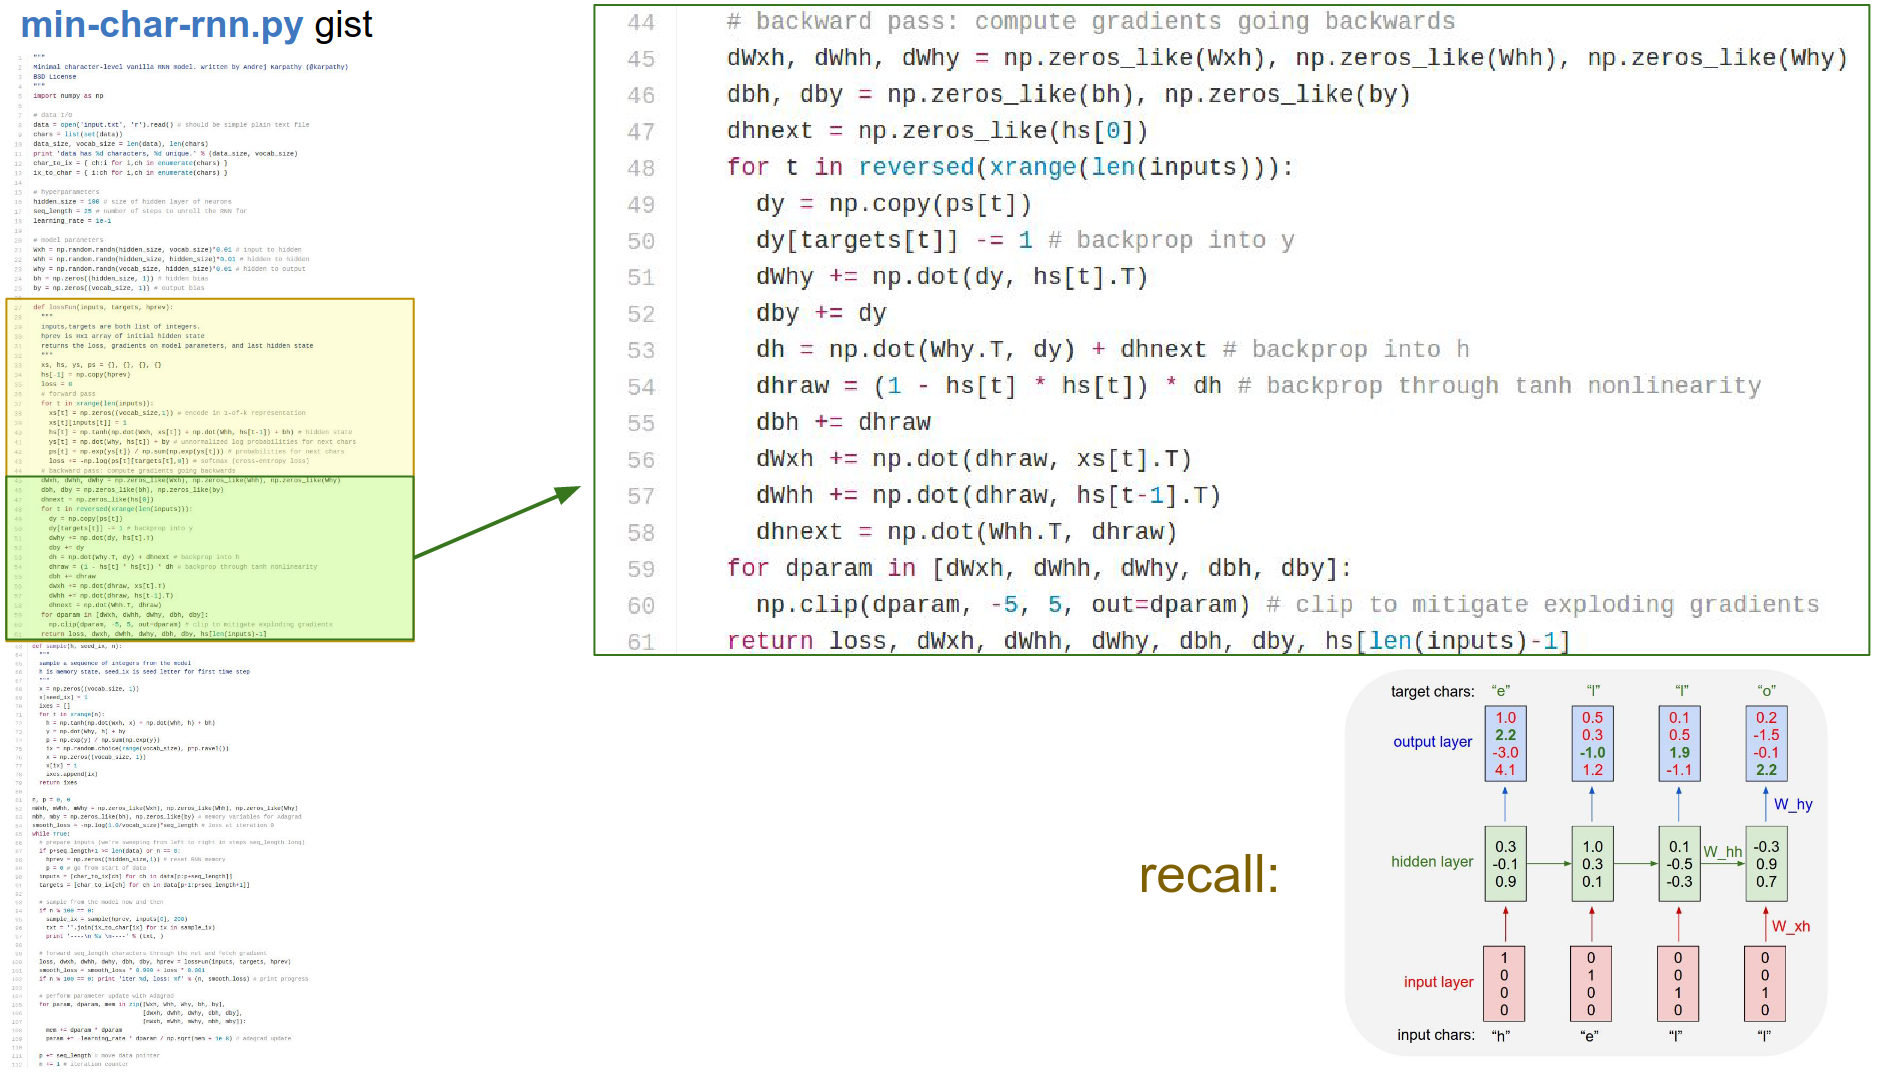
Task: Click the W_hh label between hidden boxes
Action: (1722, 852)
